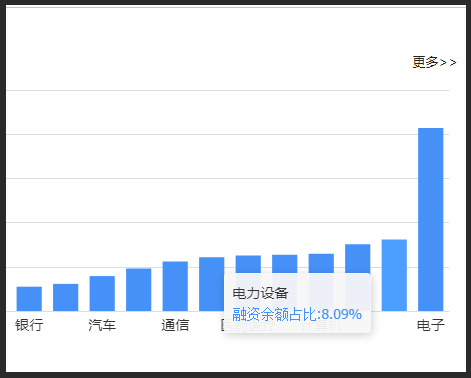The image size is (471, 378).
Task: Select the tallest 电子 bar
Action: coord(431,219)
